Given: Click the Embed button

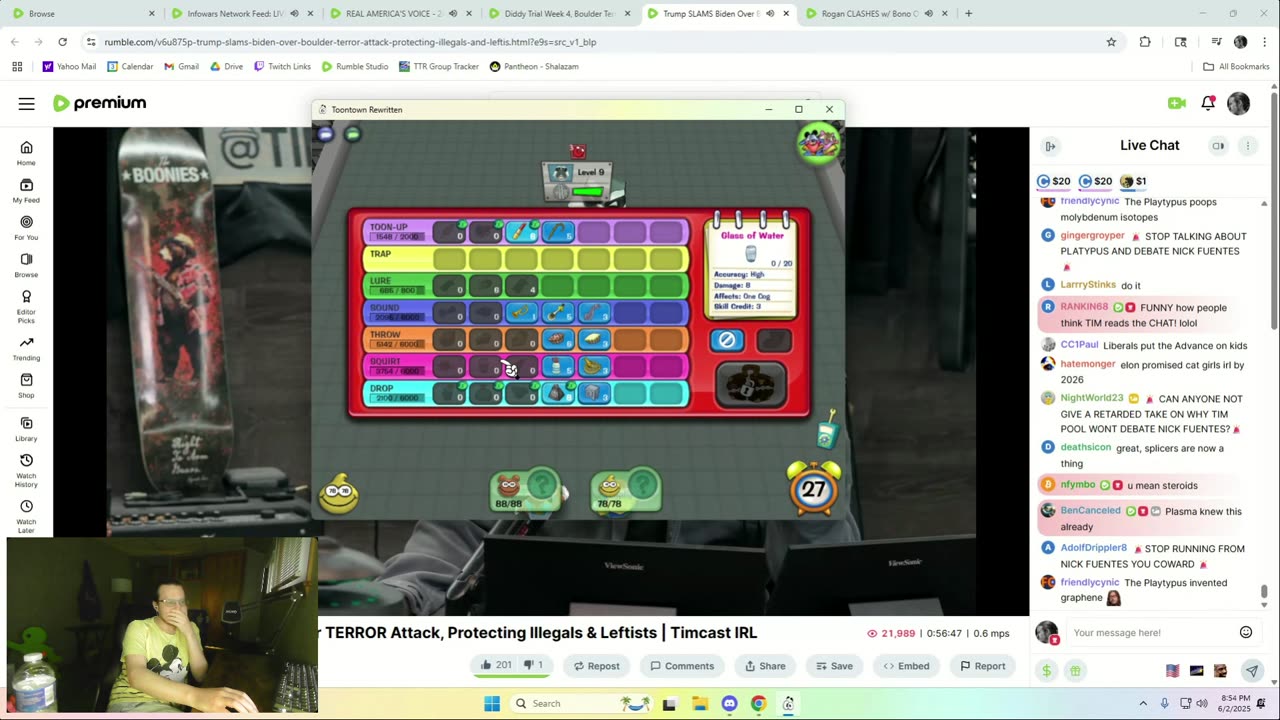Looking at the screenshot, I should 907,665.
